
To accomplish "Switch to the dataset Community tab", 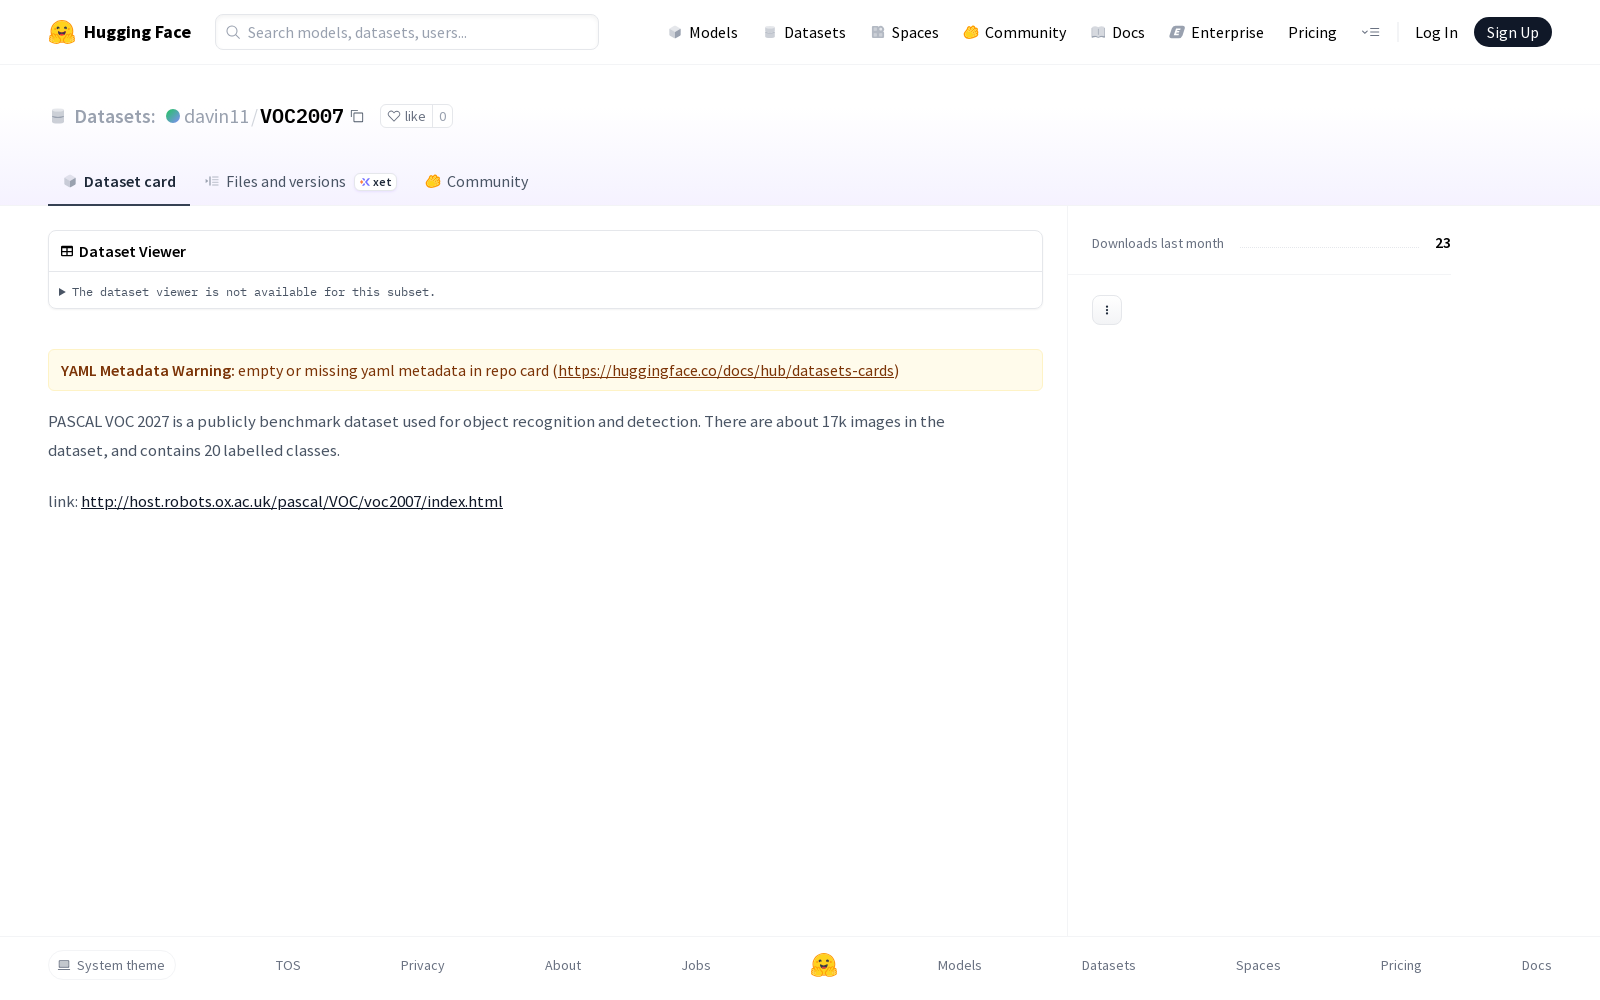I will 476,181.
